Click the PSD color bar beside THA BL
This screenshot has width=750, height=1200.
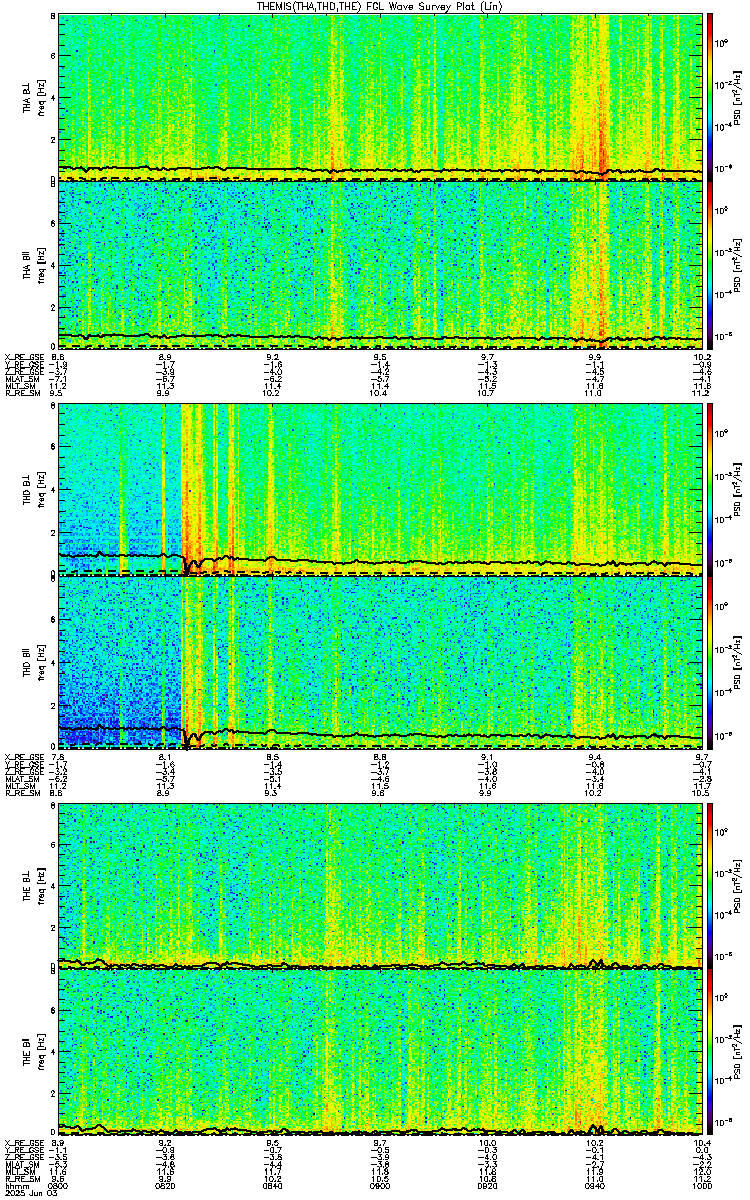pyautogui.click(x=710, y=97)
